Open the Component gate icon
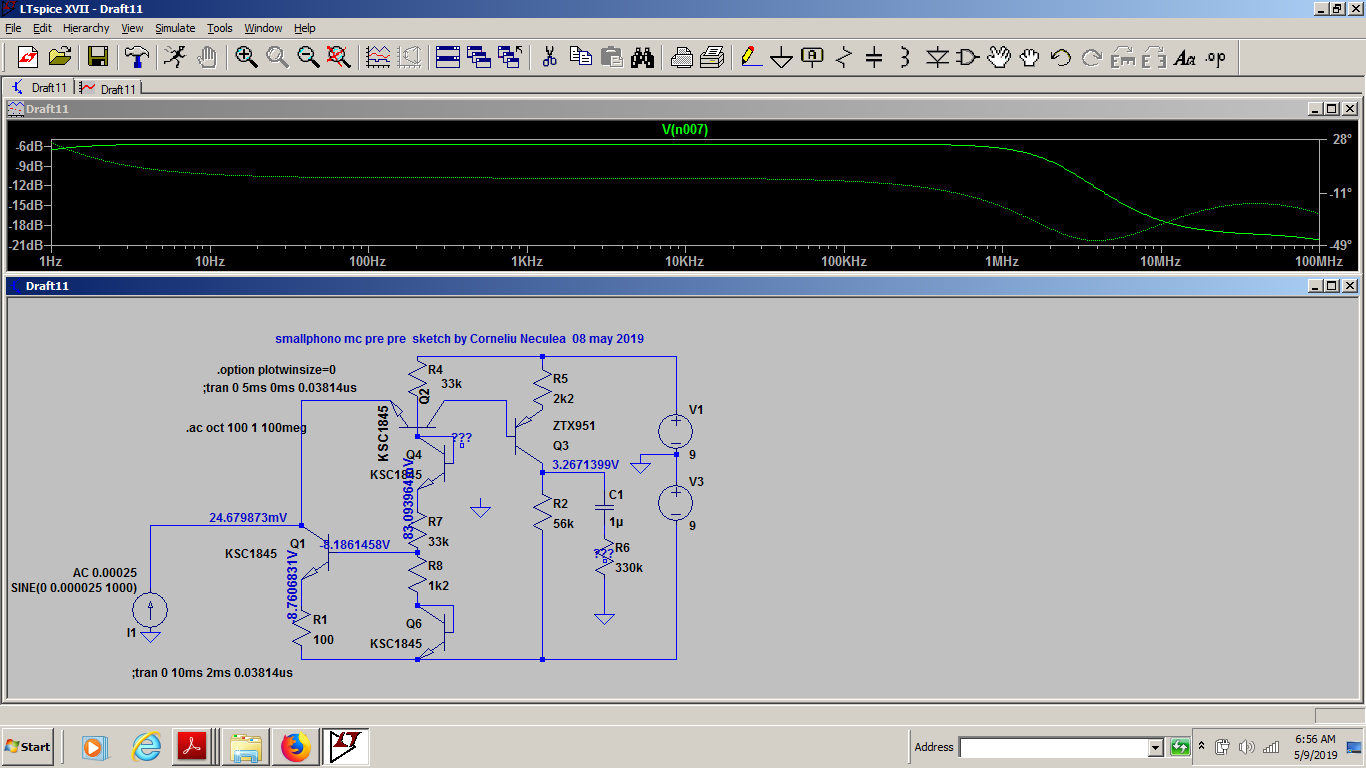The image size is (1366, 768). pyautogui.click(x=968, y=57)
